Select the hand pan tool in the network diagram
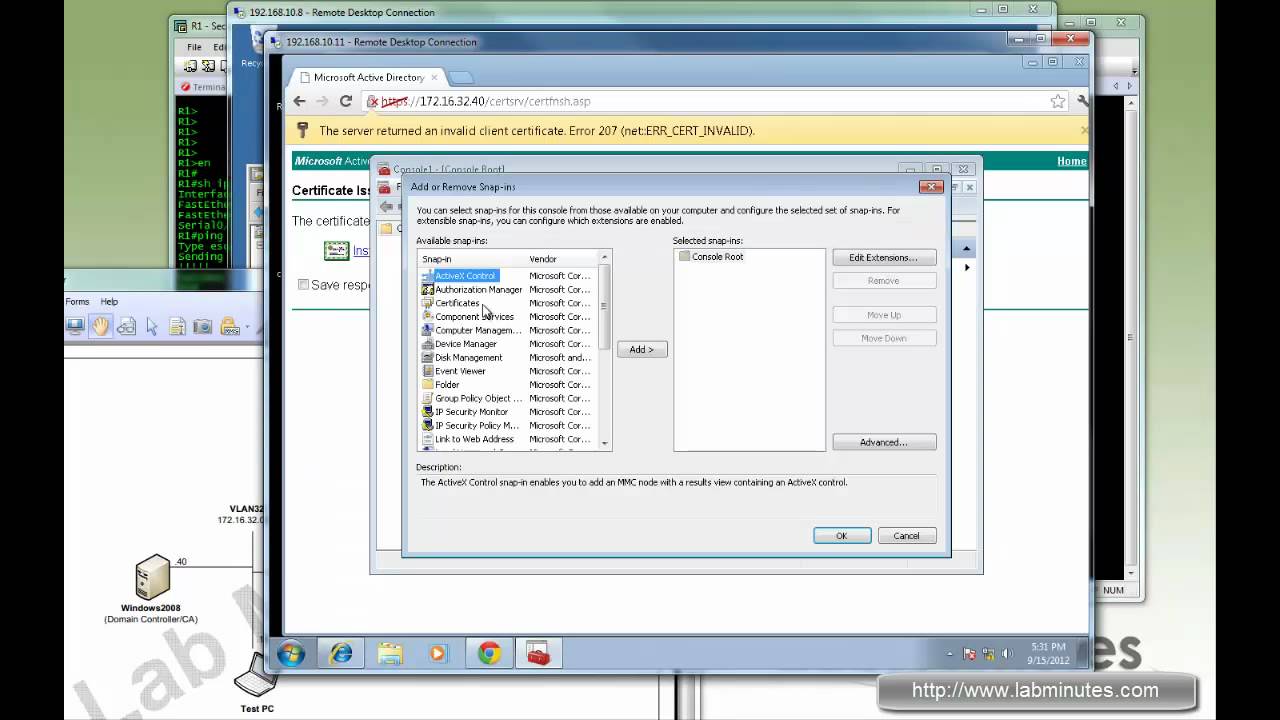 tap(100, 326)
